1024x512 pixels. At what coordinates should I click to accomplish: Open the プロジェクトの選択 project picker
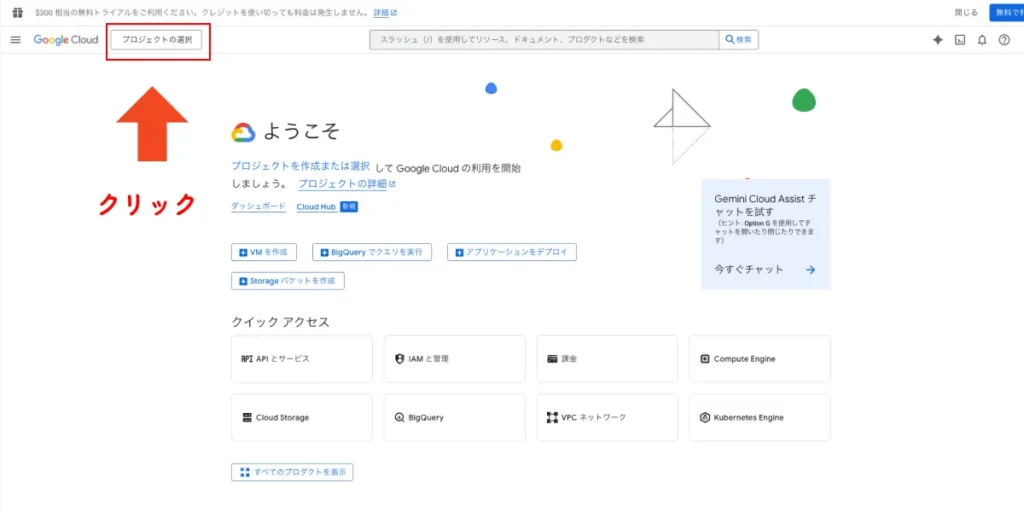[x=157, y=40]
